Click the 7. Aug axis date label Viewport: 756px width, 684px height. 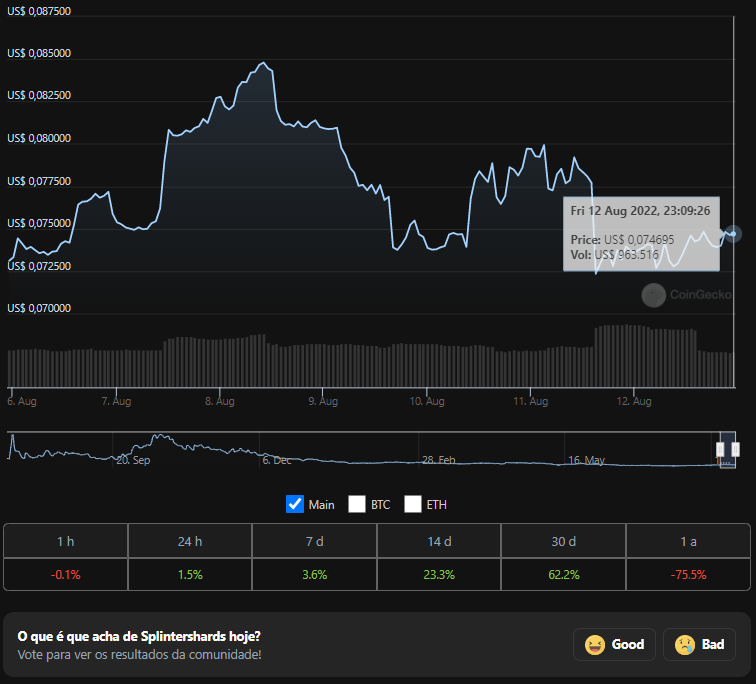(116, 401)
